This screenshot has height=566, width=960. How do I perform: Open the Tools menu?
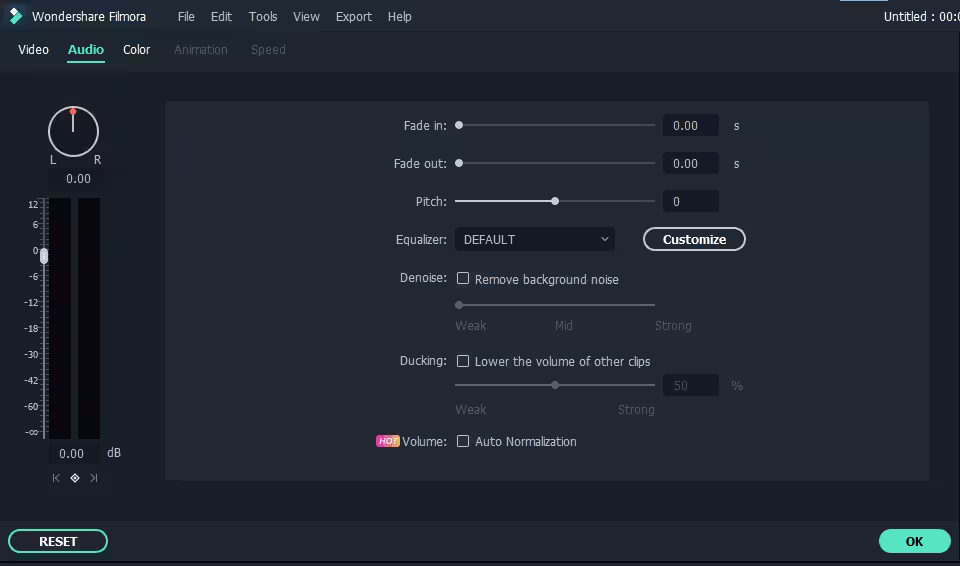263,16
